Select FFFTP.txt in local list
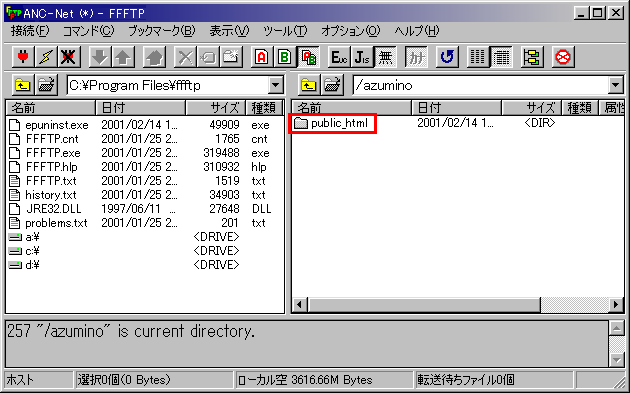630x393 pixels. tap(43, 181)
